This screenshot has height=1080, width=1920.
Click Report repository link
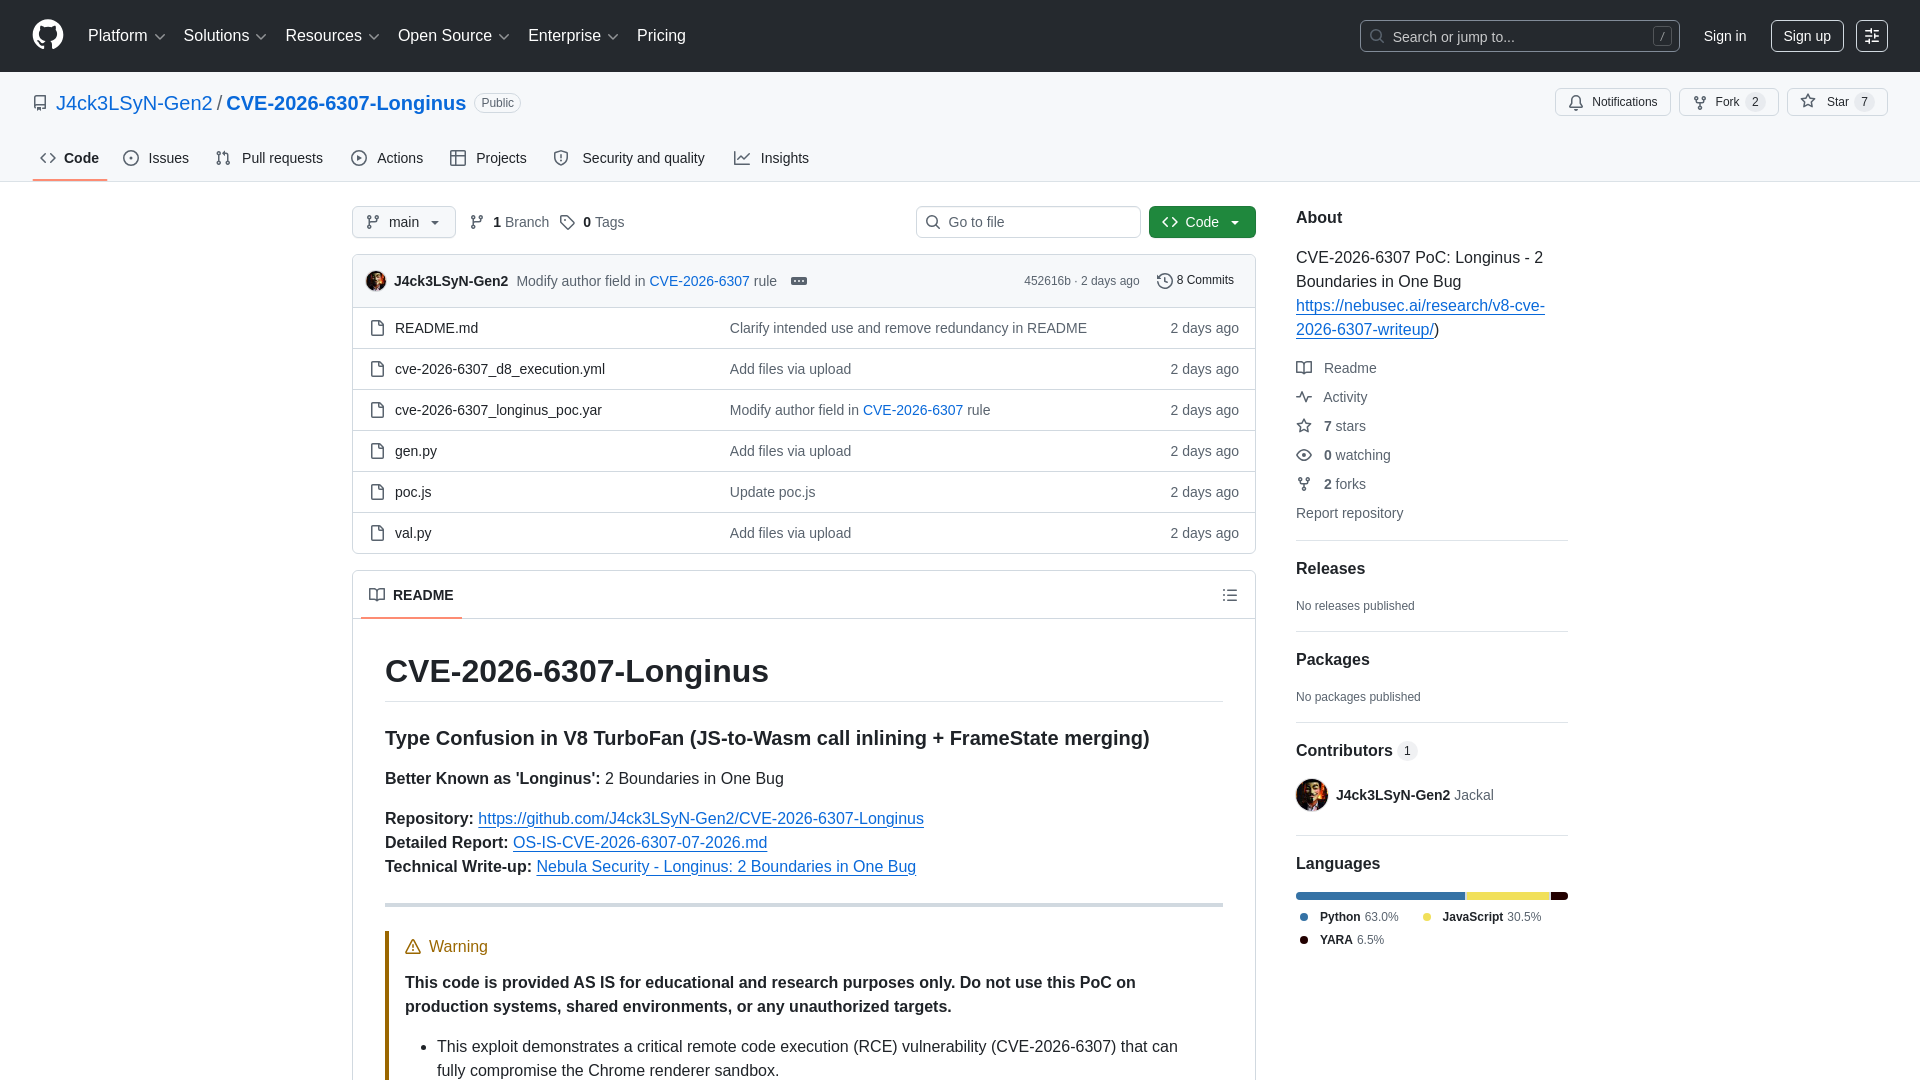tap(1349, 513)
